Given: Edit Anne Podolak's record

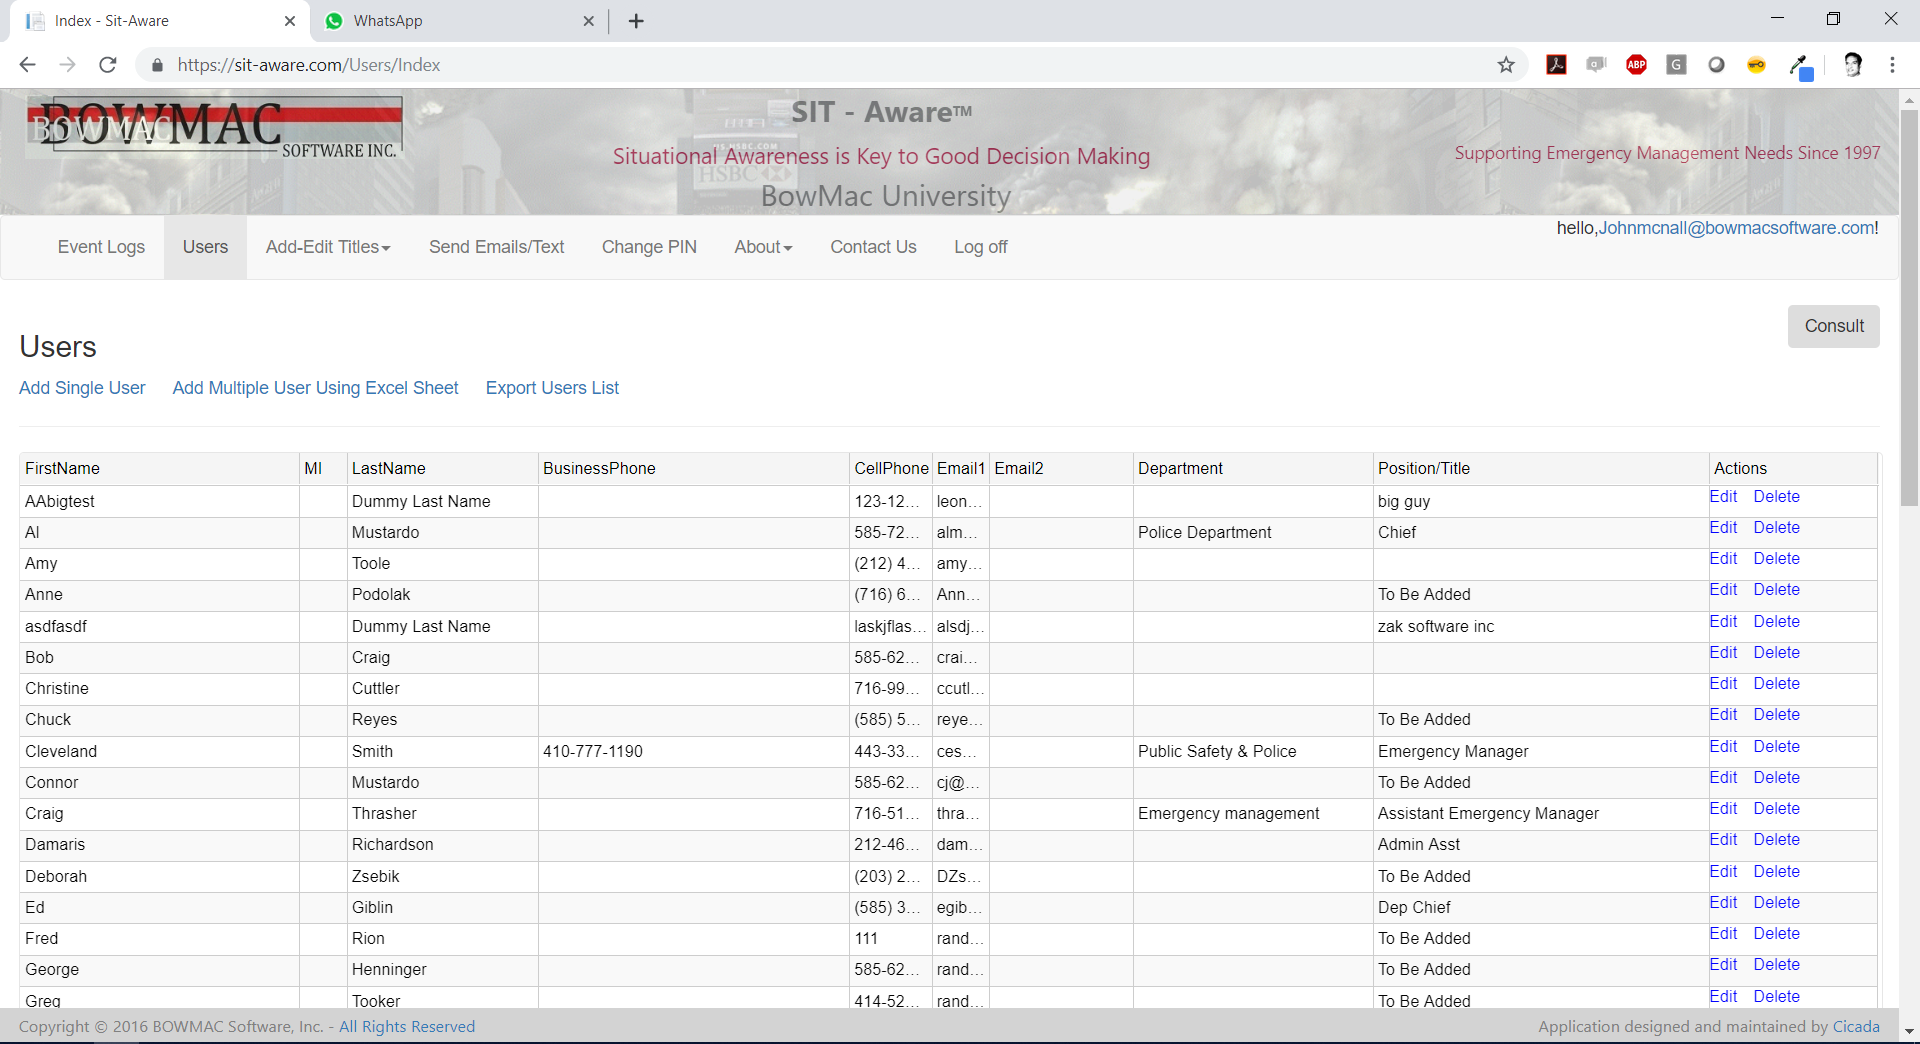Looking at the screenshot, I should pos(1723,590).
